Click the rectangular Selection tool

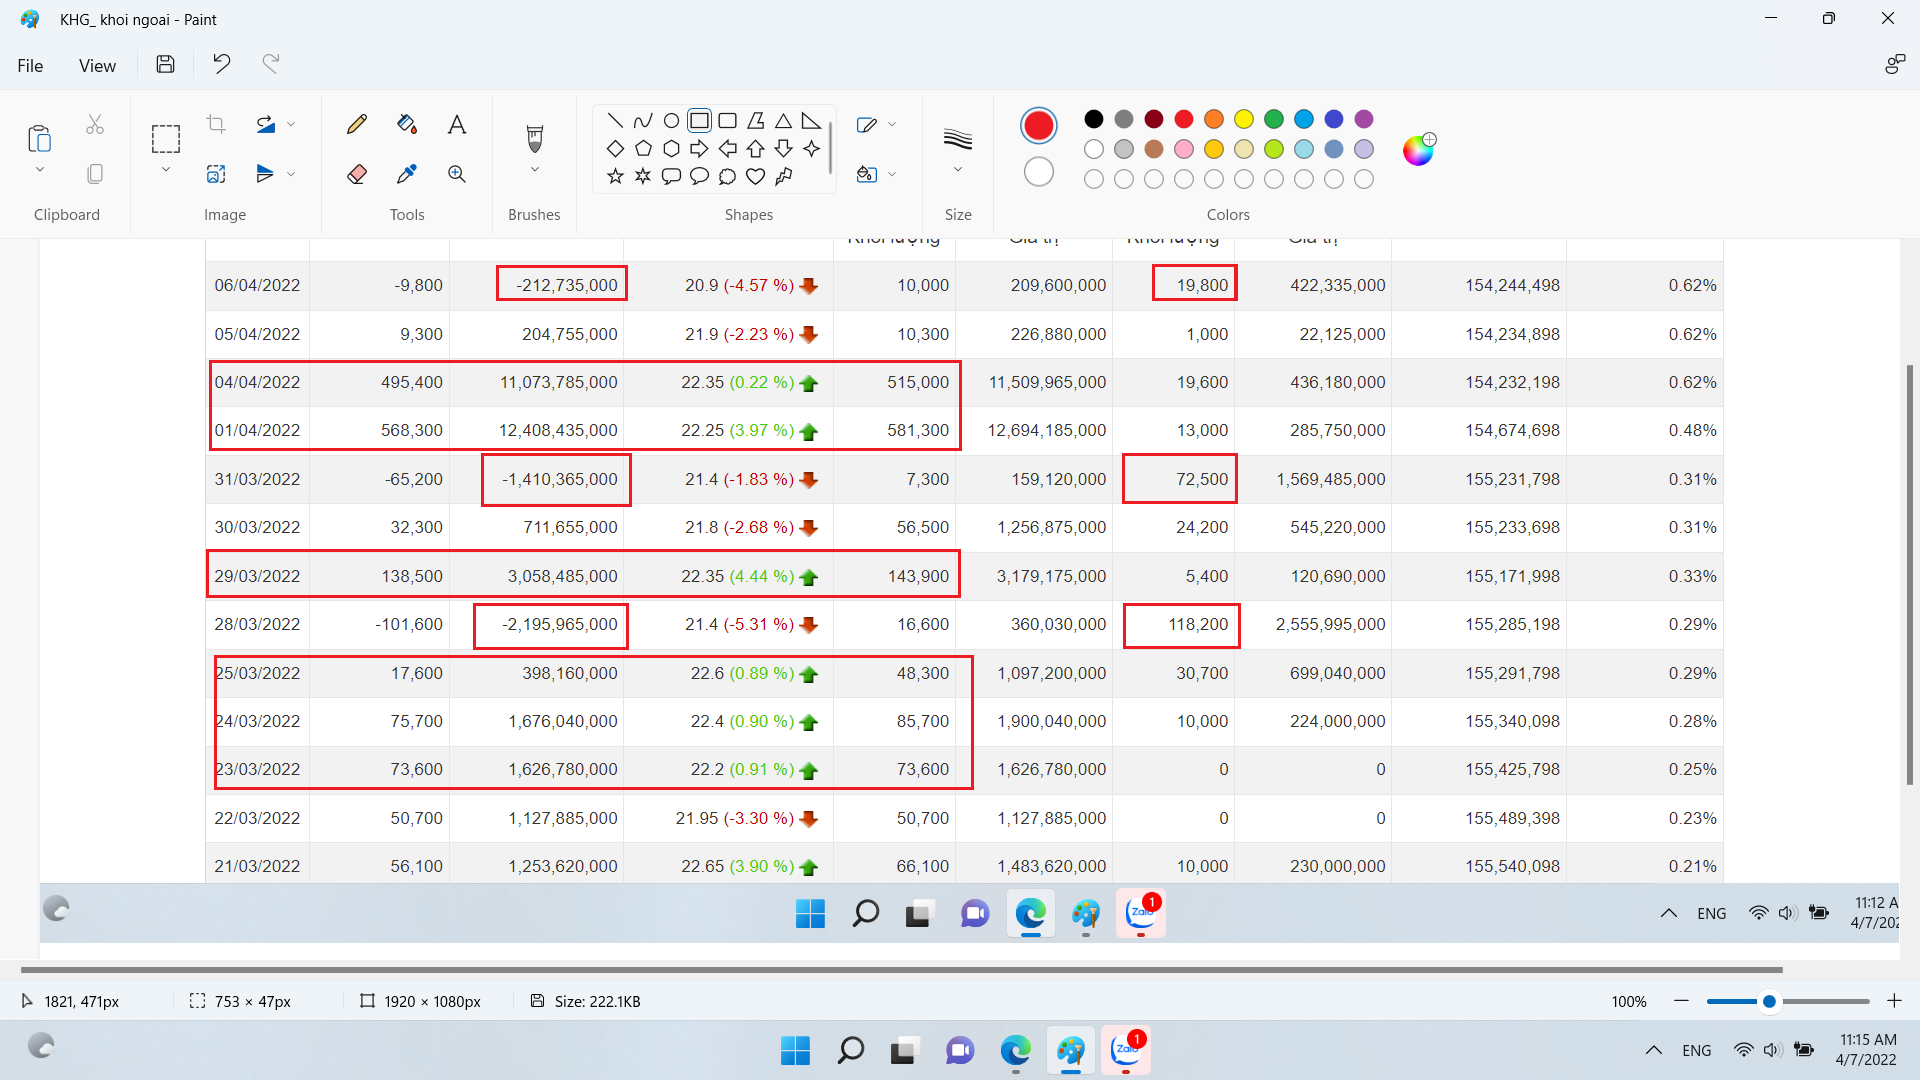click(166, 138)
